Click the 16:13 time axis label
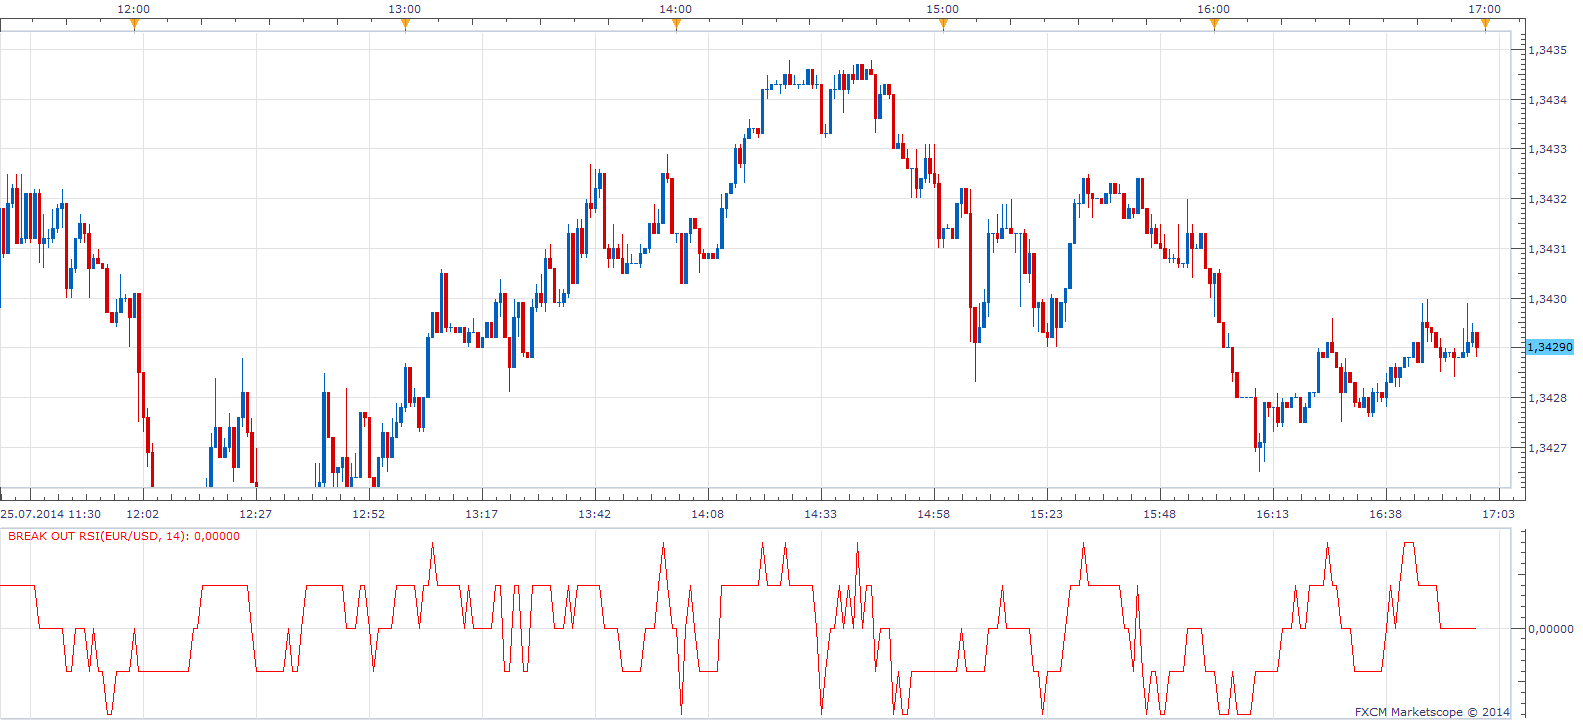 click(x=1273, y=514)
